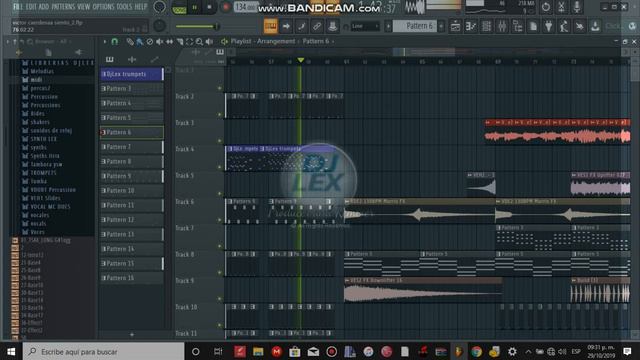Click the magnifier search icon in Browser header
640x360 pixels.
pyautogui.click(x=30, y=42)
